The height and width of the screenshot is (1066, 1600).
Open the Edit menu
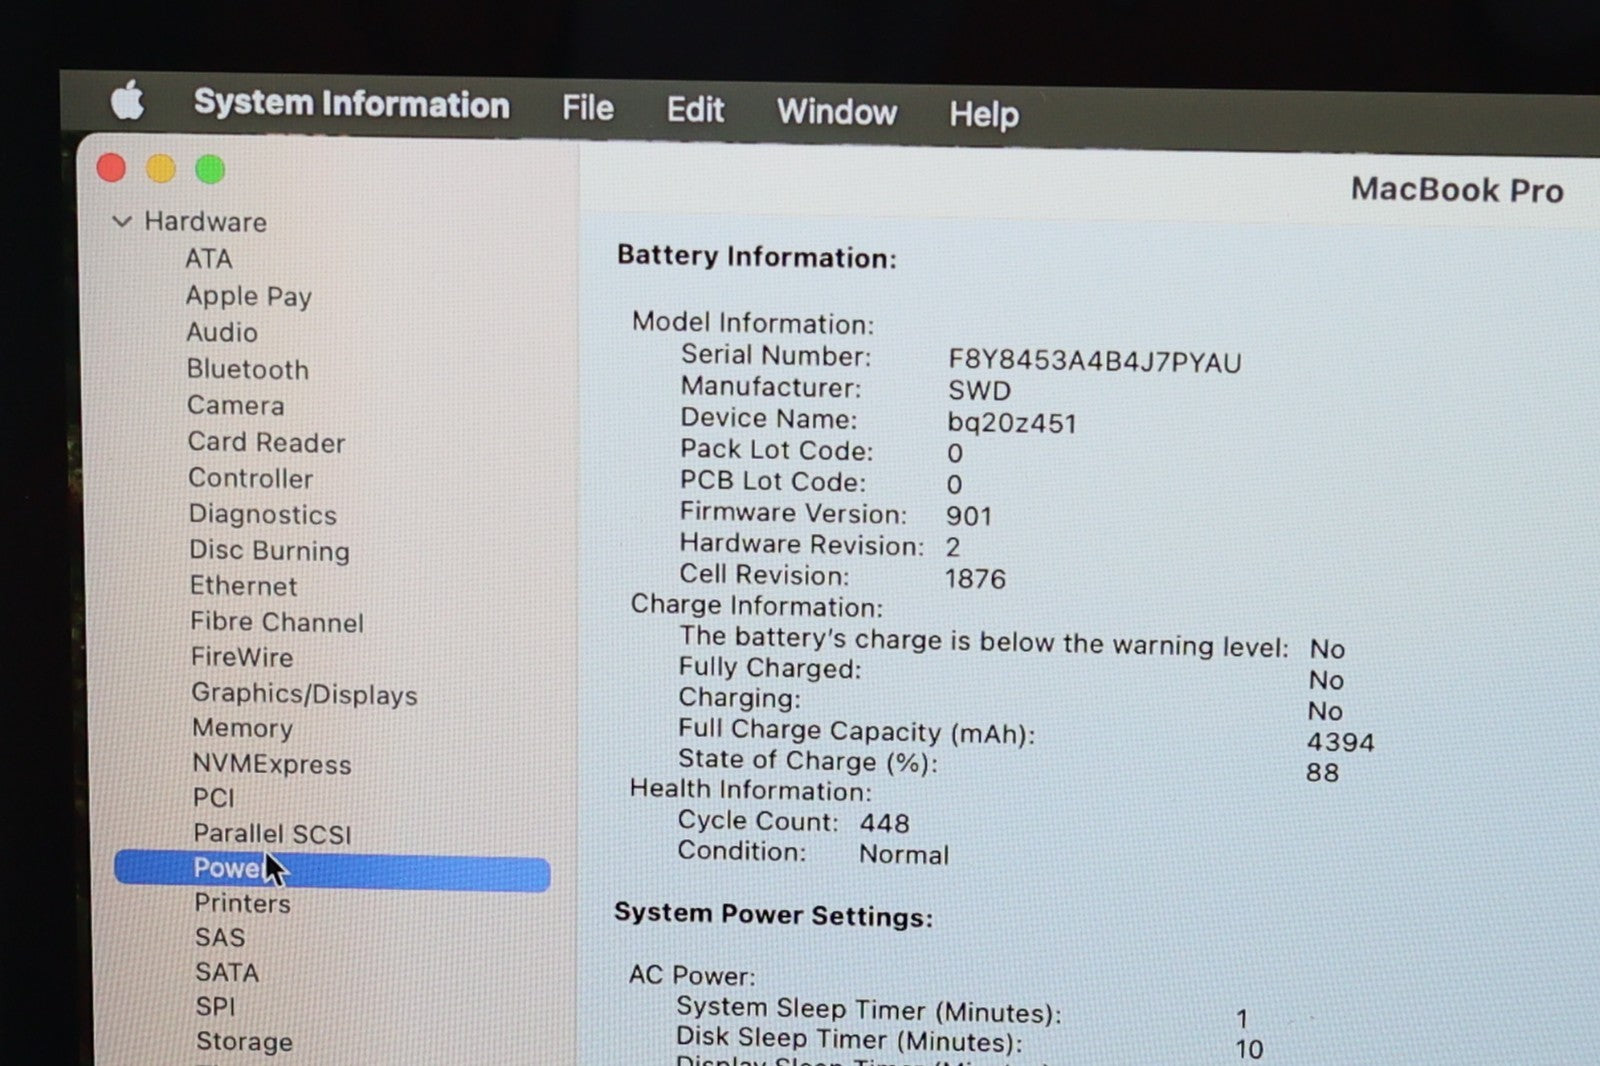(695, 110)
